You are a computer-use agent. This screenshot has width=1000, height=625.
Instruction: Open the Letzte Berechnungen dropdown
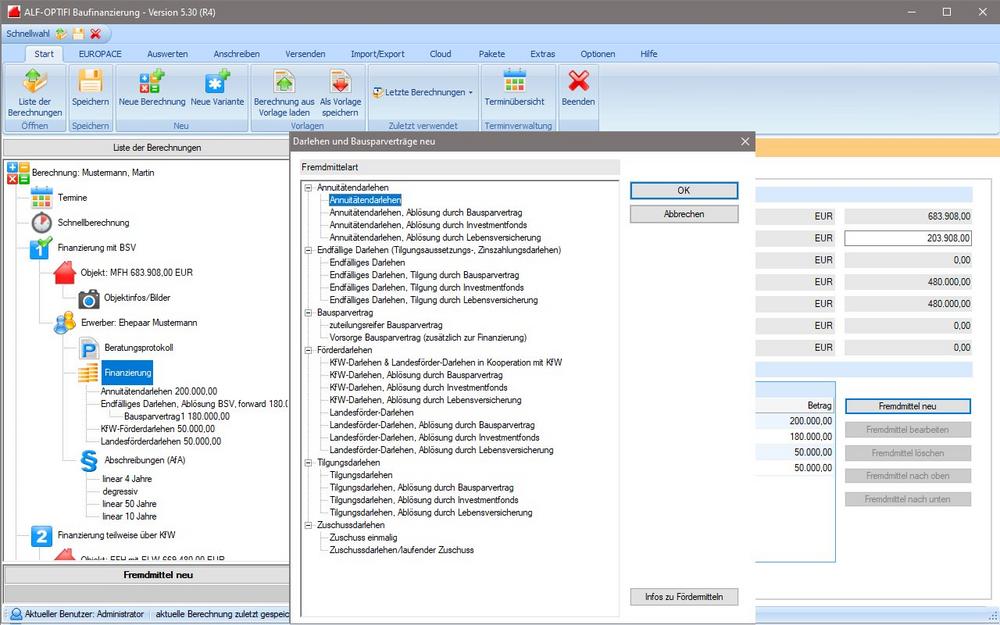pyautogui.click(x=423, y=92)
